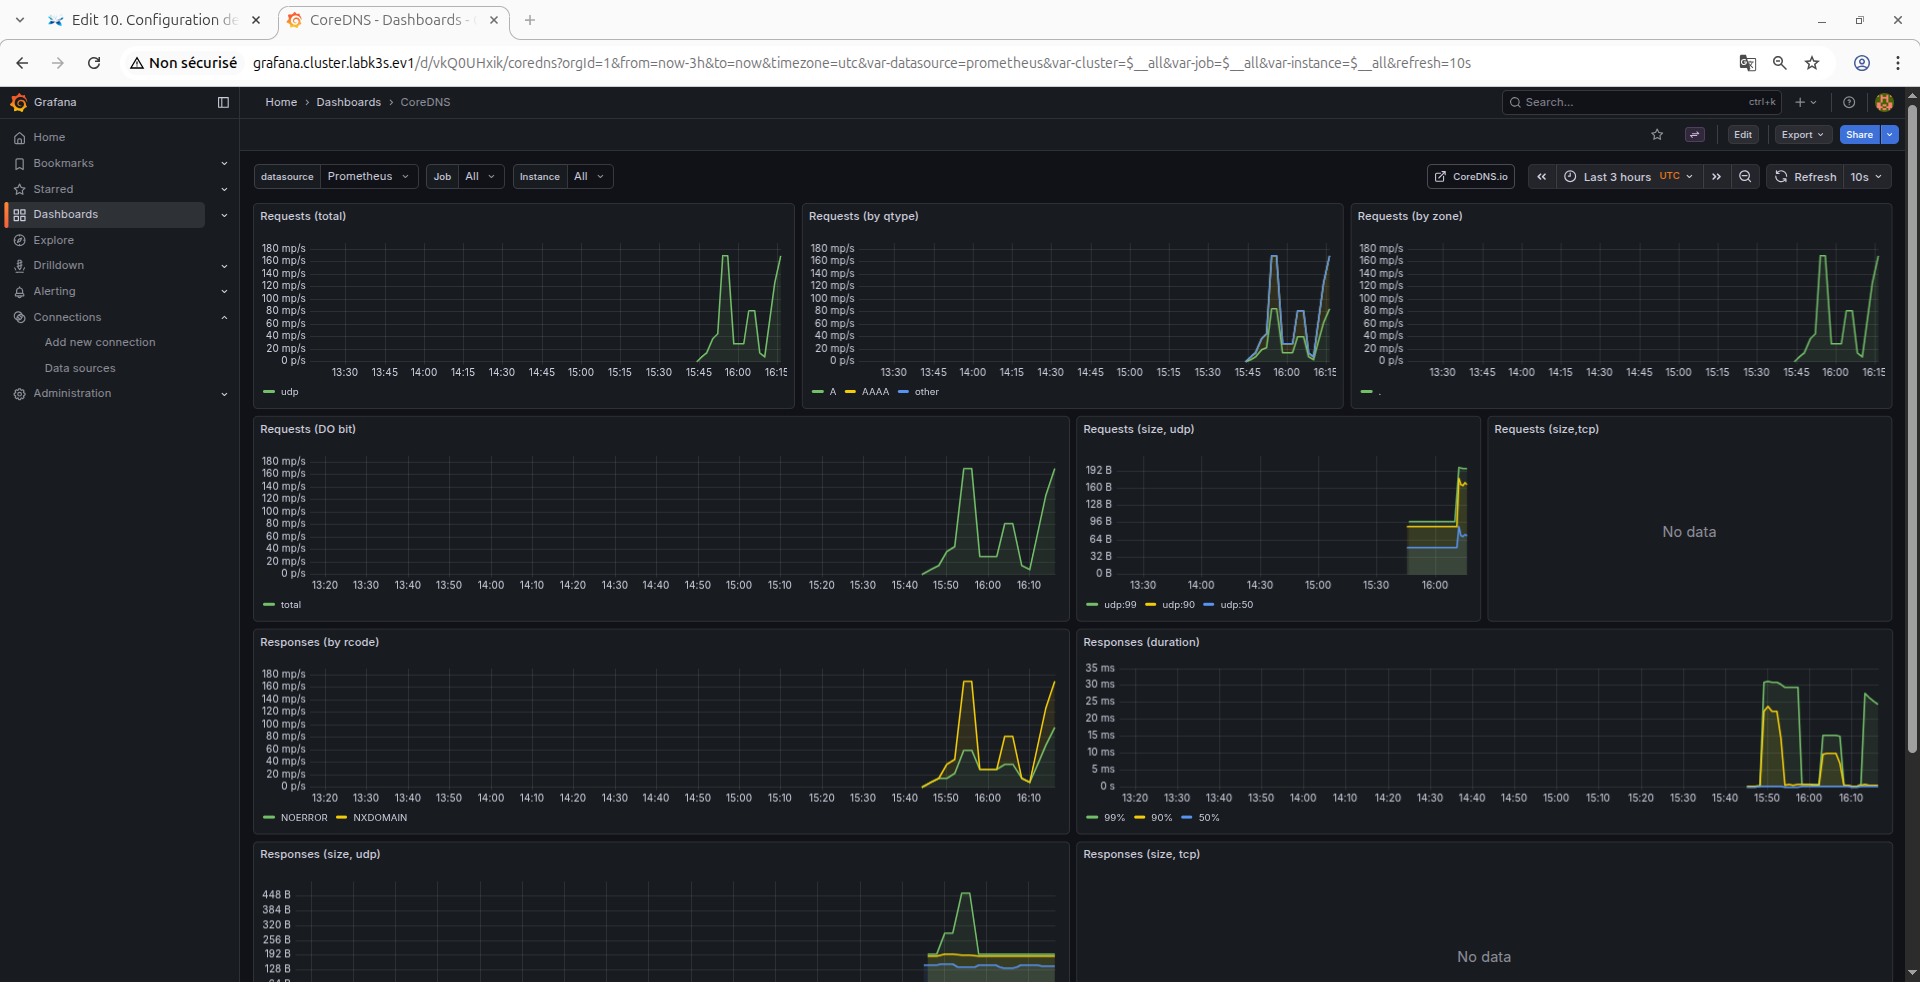Open the help question-mark icon
This screenshot has height=982, width=1920.
pyautogui.click(x=1849, y=102)
